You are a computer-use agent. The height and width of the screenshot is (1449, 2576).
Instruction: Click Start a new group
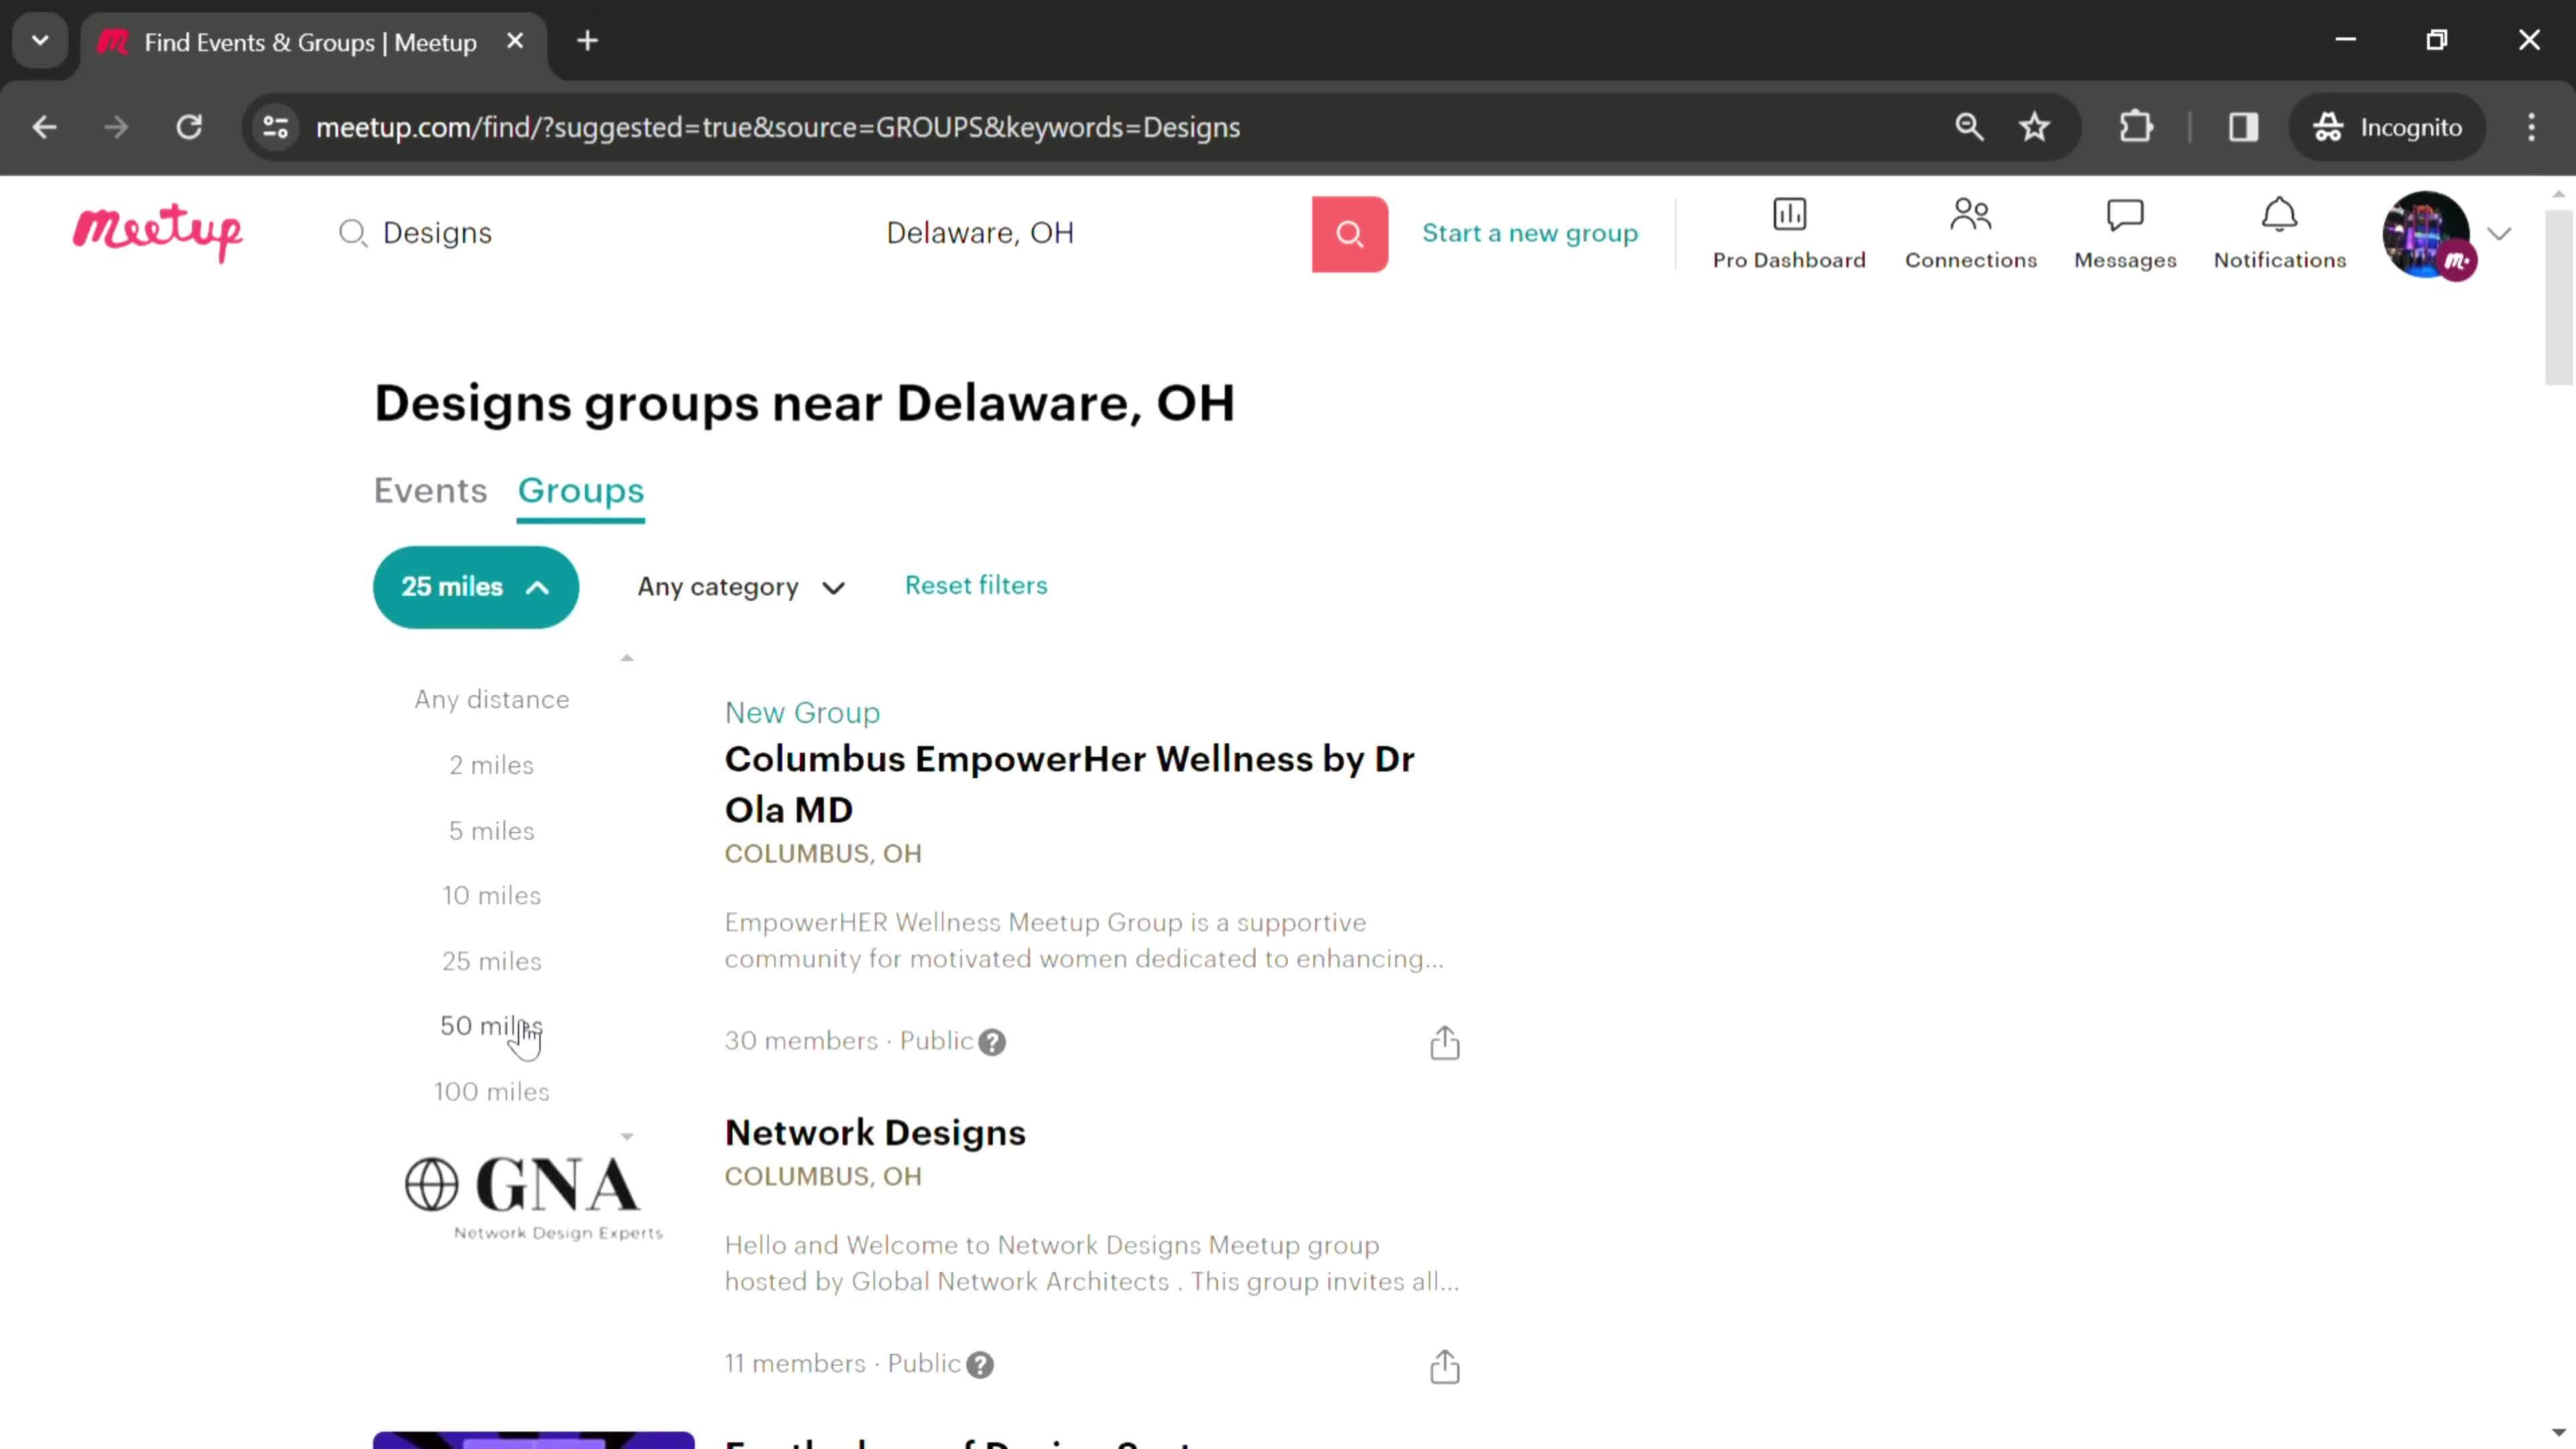coord(1530,233)
